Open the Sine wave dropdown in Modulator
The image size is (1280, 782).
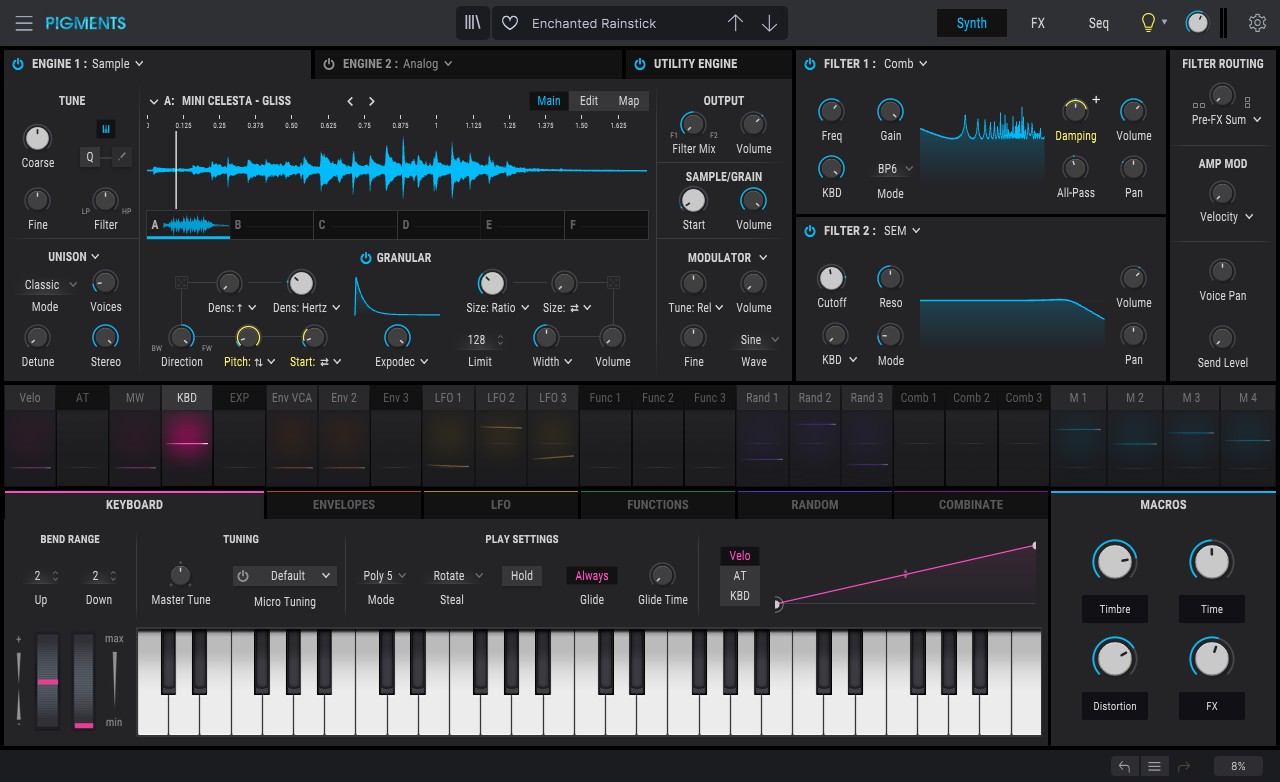(759, 340)
